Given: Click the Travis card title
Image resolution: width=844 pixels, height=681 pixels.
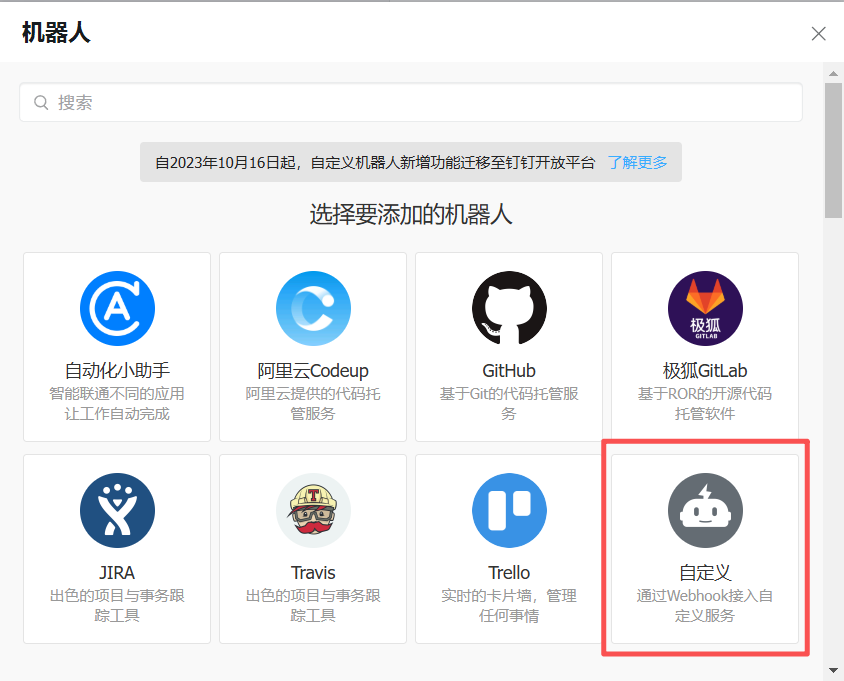Looking at the screenshot, I should click(313, 572).
